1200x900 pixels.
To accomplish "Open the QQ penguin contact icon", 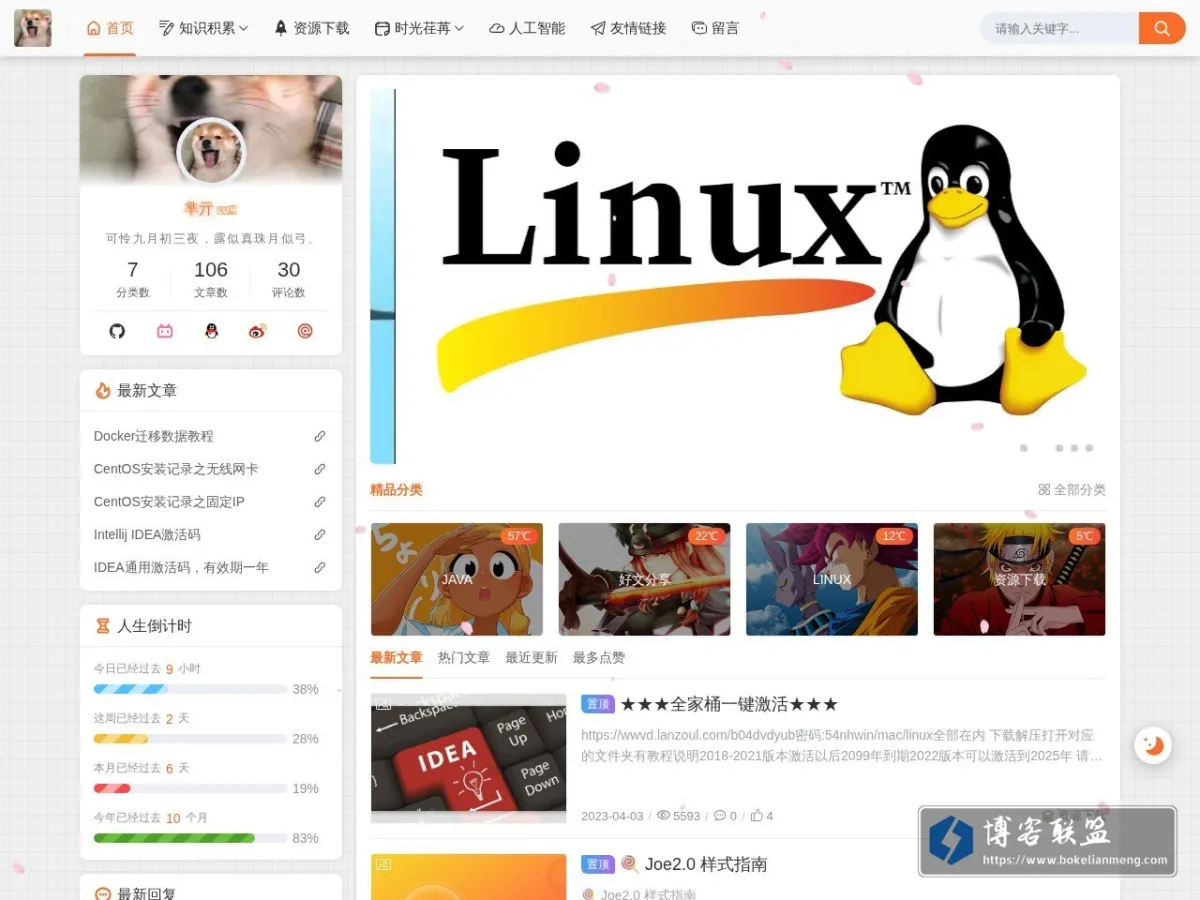I will (211, 331).
